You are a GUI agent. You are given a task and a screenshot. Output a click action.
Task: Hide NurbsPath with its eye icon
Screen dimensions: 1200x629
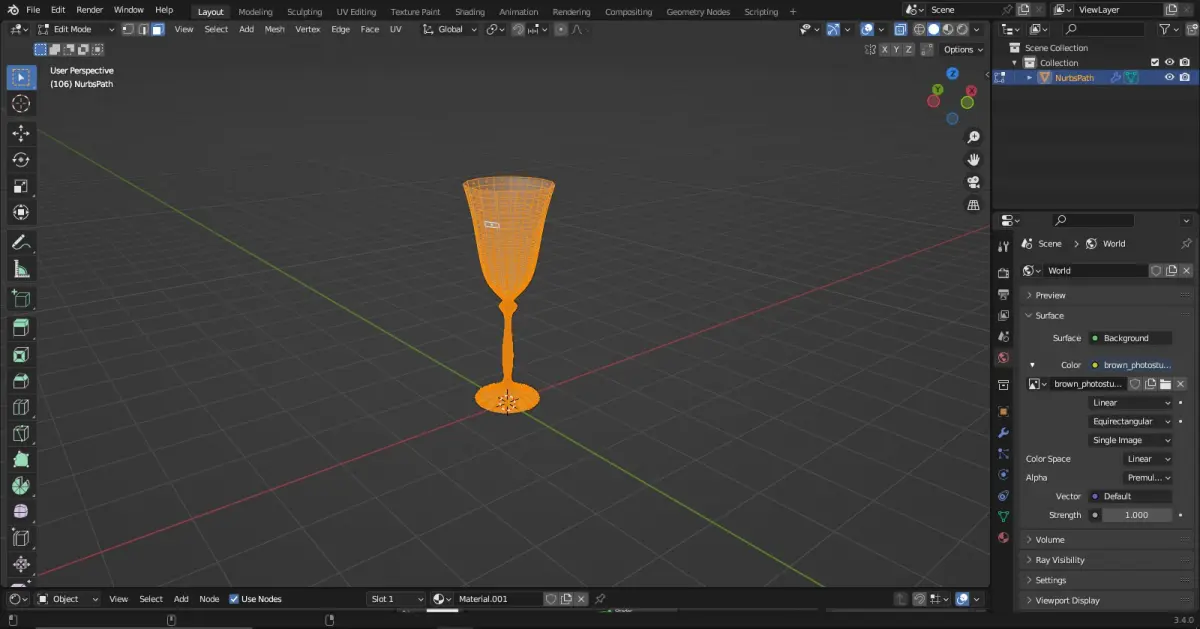[1169, 78]
